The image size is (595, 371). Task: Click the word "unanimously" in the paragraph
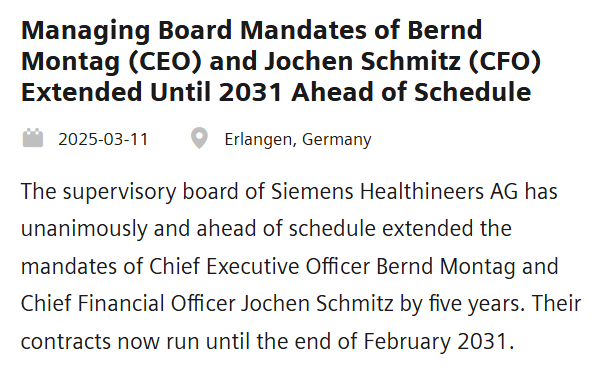tap(84, 229)
